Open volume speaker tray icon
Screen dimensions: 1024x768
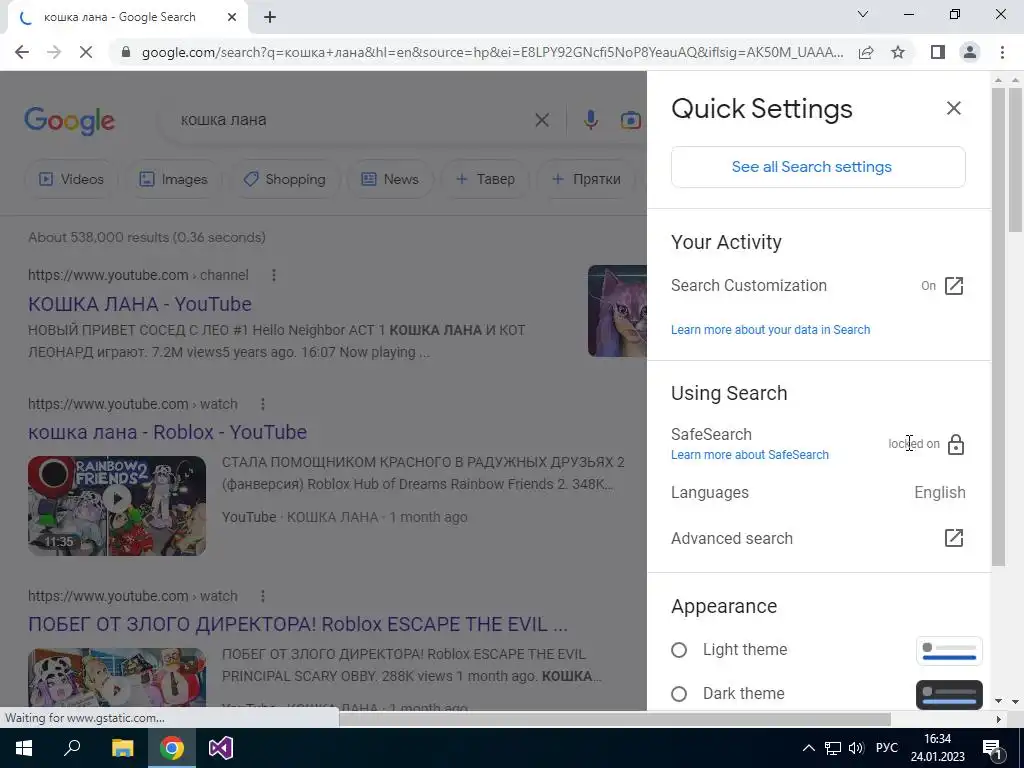coord(856,748)
